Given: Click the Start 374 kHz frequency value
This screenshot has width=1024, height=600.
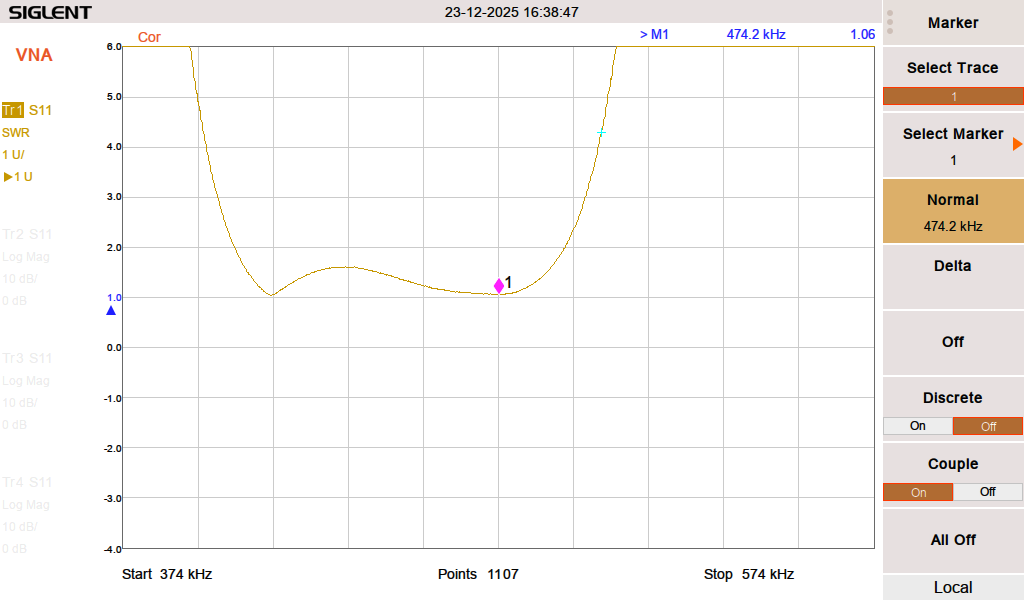Looking at the screenshot, I should (x=167, y=574).
